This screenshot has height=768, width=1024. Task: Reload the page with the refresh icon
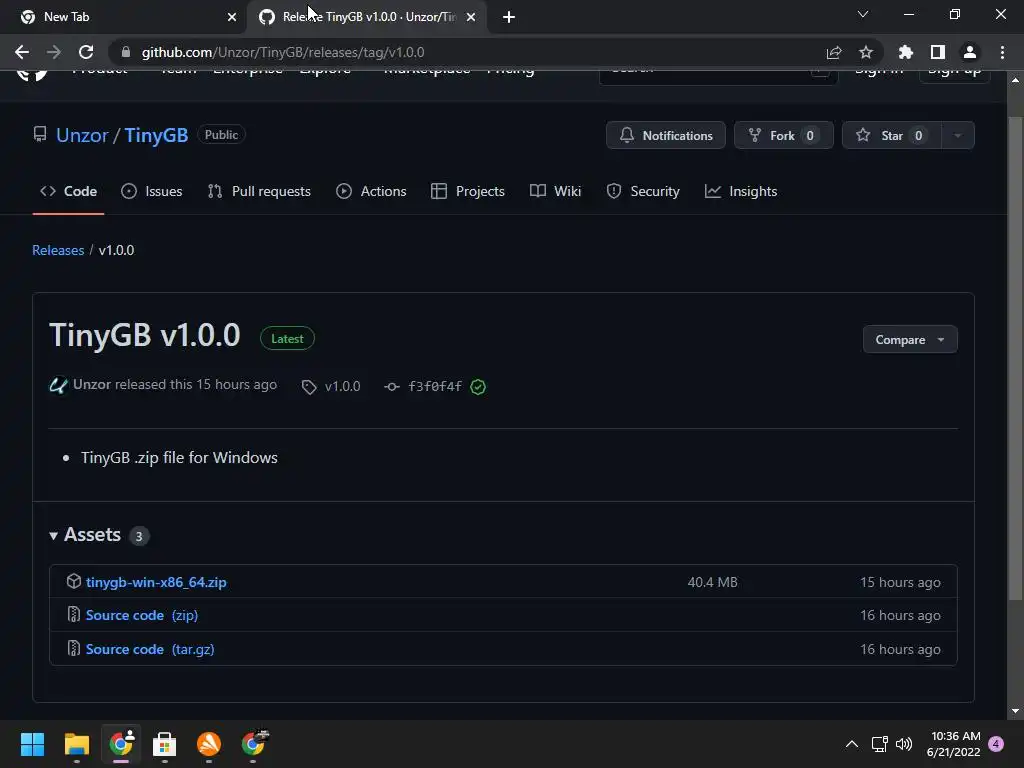(x=86, y=52)
